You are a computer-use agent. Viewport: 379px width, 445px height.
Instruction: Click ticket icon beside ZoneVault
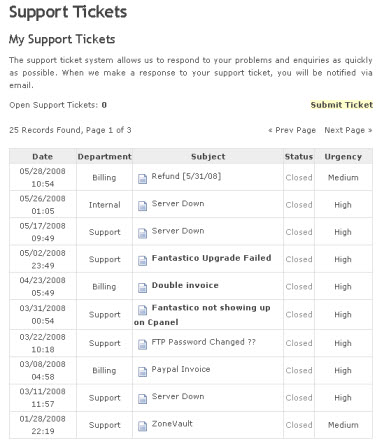click(x=142, y=426)
